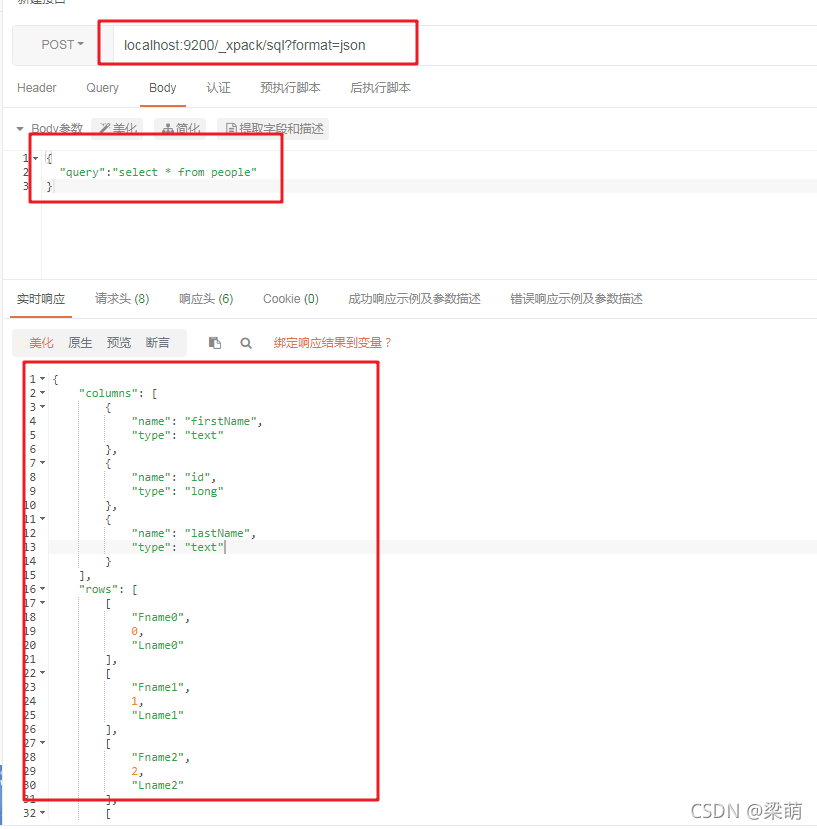Switch to the 预览 preview response view

tap(118, 342)
